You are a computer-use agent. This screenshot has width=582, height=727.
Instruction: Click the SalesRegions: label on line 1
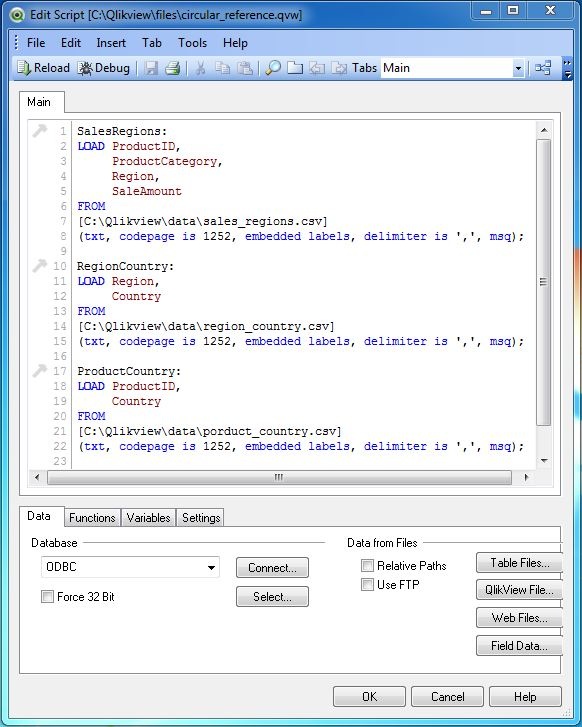[122, 131]
